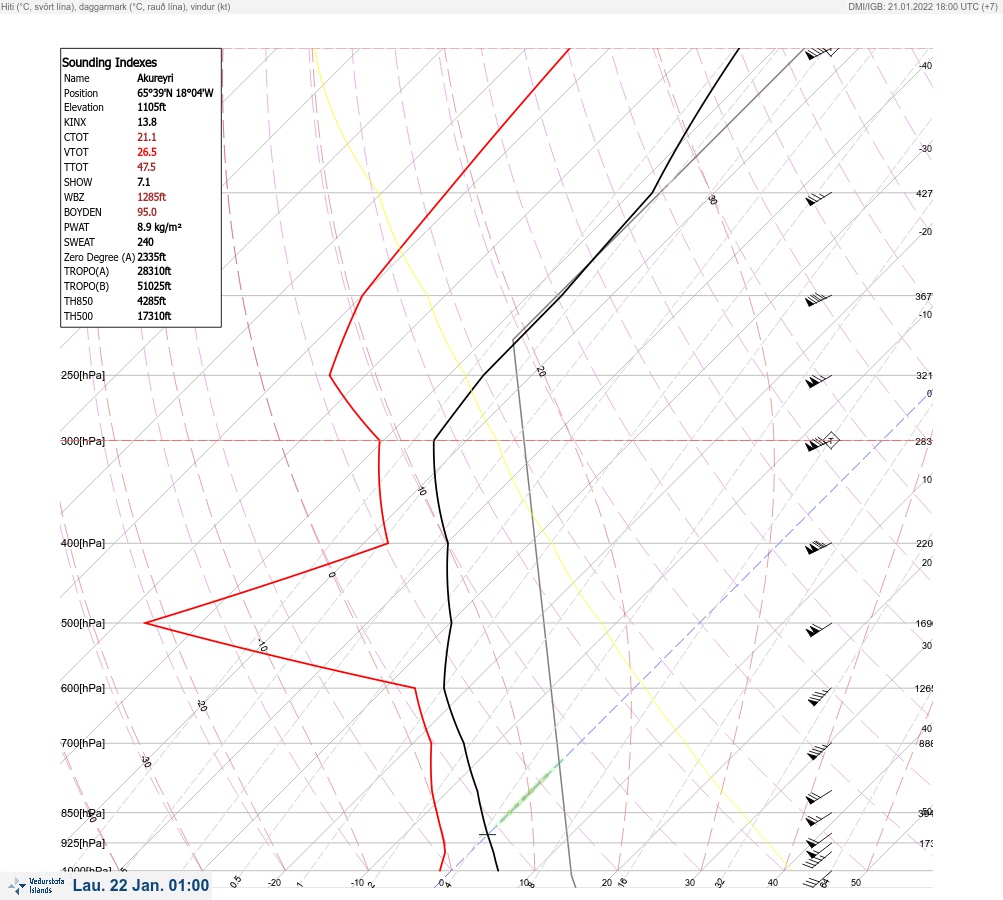Image resolution: width=1003 pixels, height=900 pixels.
Task: Click the 'Lau. 22 Jan. 01:00' timestamp
Action: coord(141,885)
